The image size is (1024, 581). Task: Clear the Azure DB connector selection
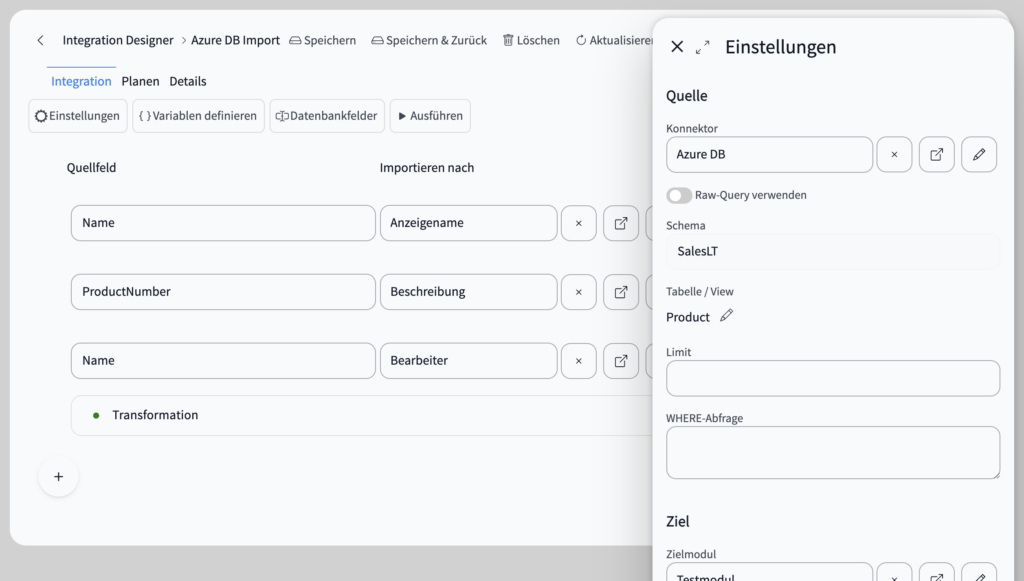(894, 155)
